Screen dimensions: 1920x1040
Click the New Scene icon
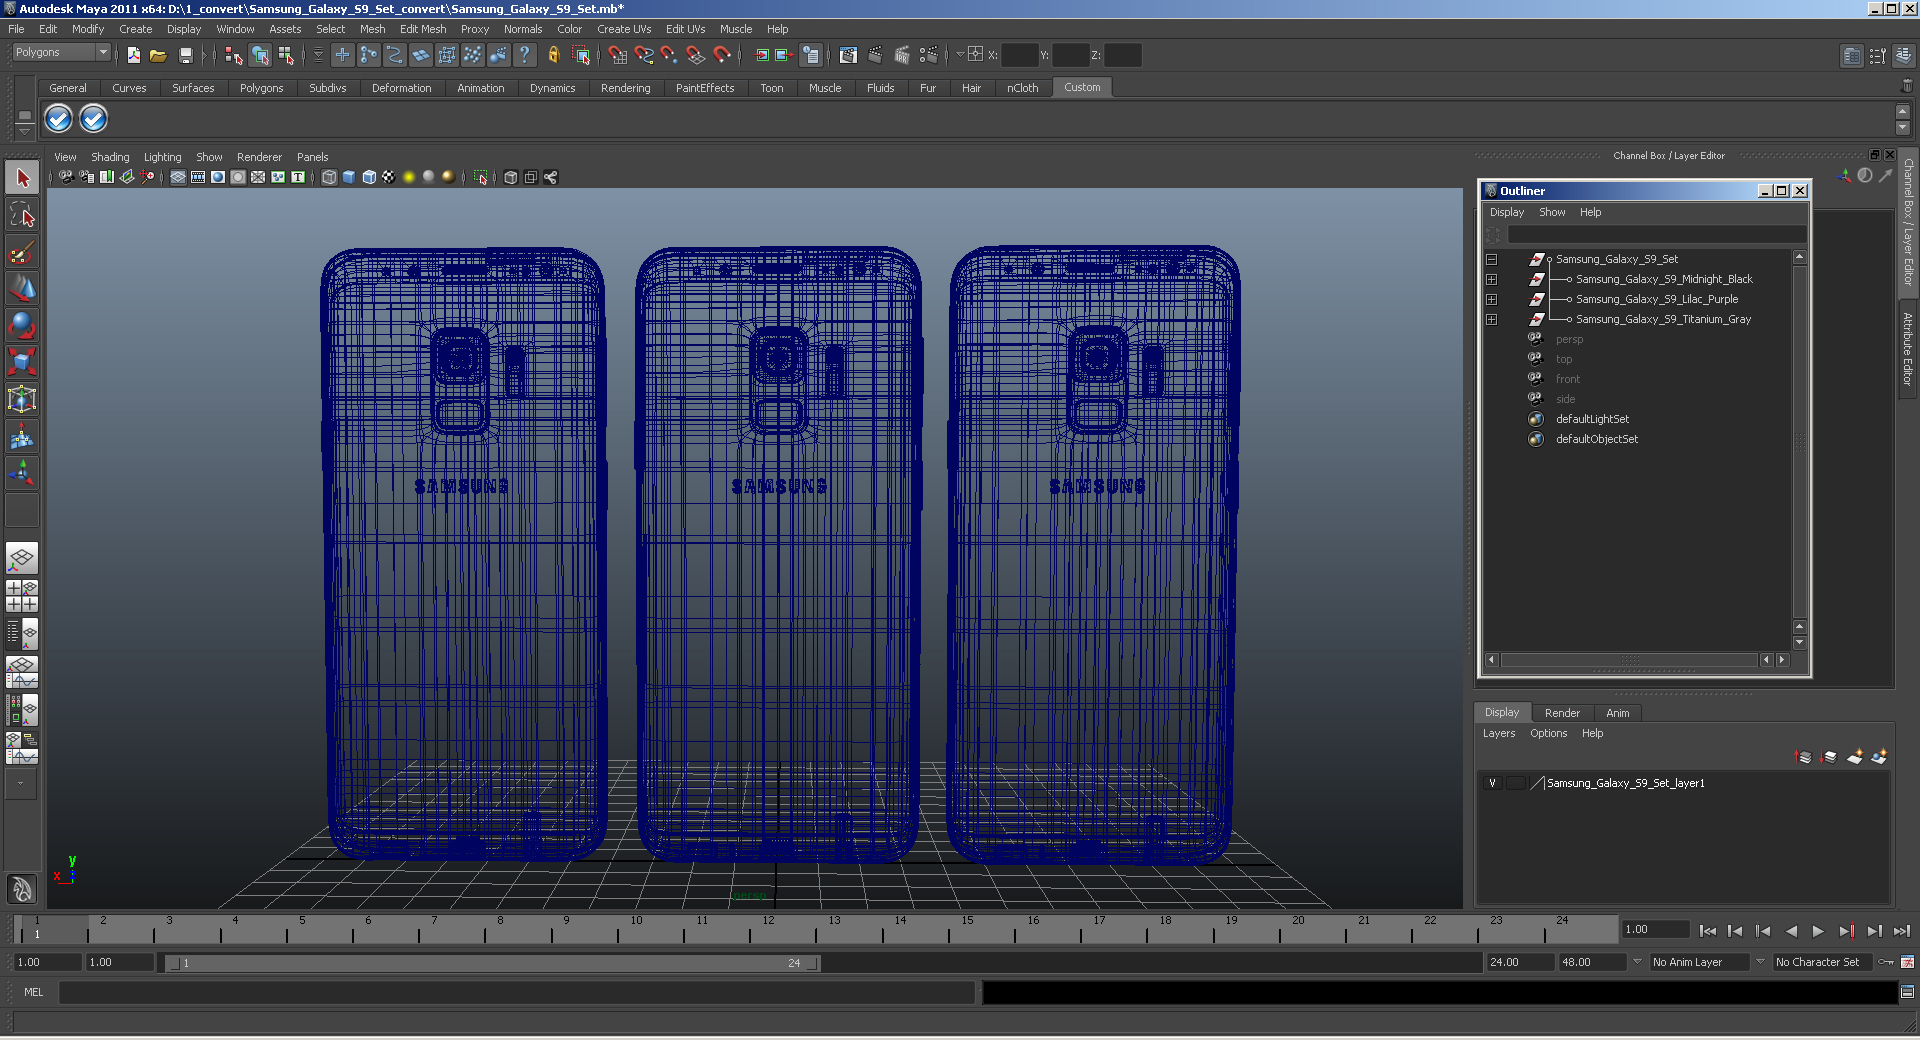pos(133,55)
